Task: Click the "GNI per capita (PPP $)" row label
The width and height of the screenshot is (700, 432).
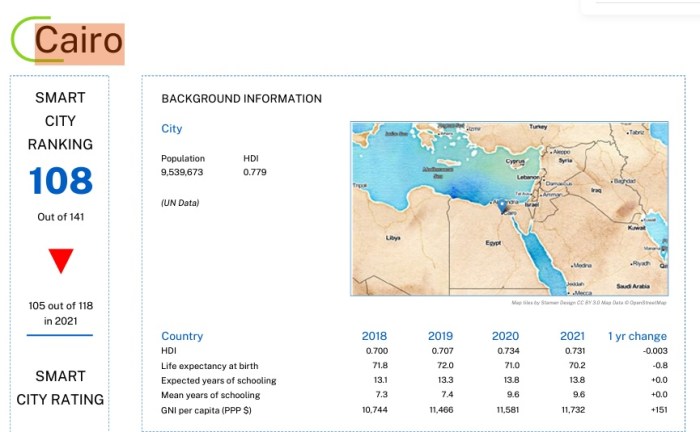Action: click(206, 410)
